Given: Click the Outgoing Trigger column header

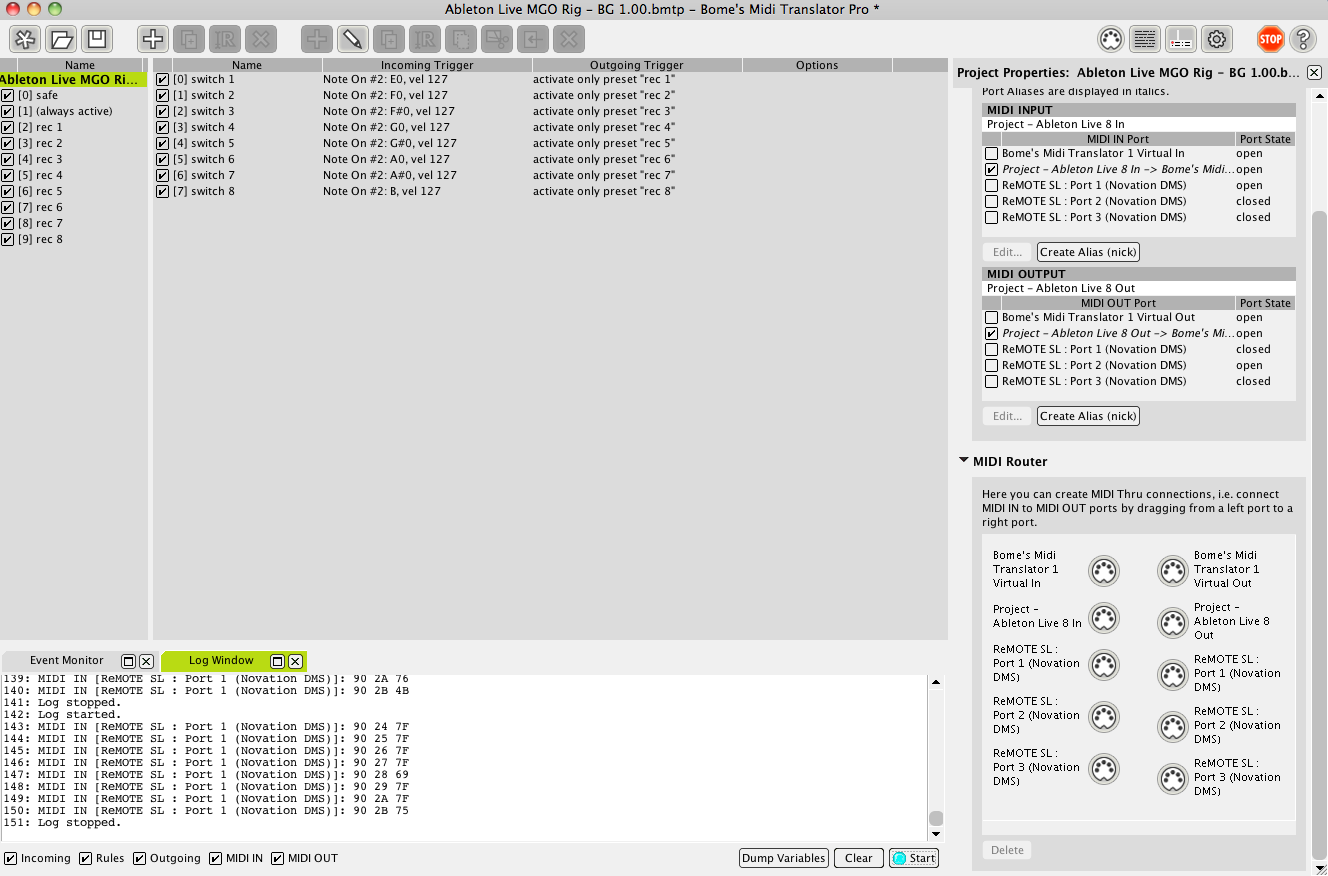Looking at the screenshot, I should pos(637,65).
